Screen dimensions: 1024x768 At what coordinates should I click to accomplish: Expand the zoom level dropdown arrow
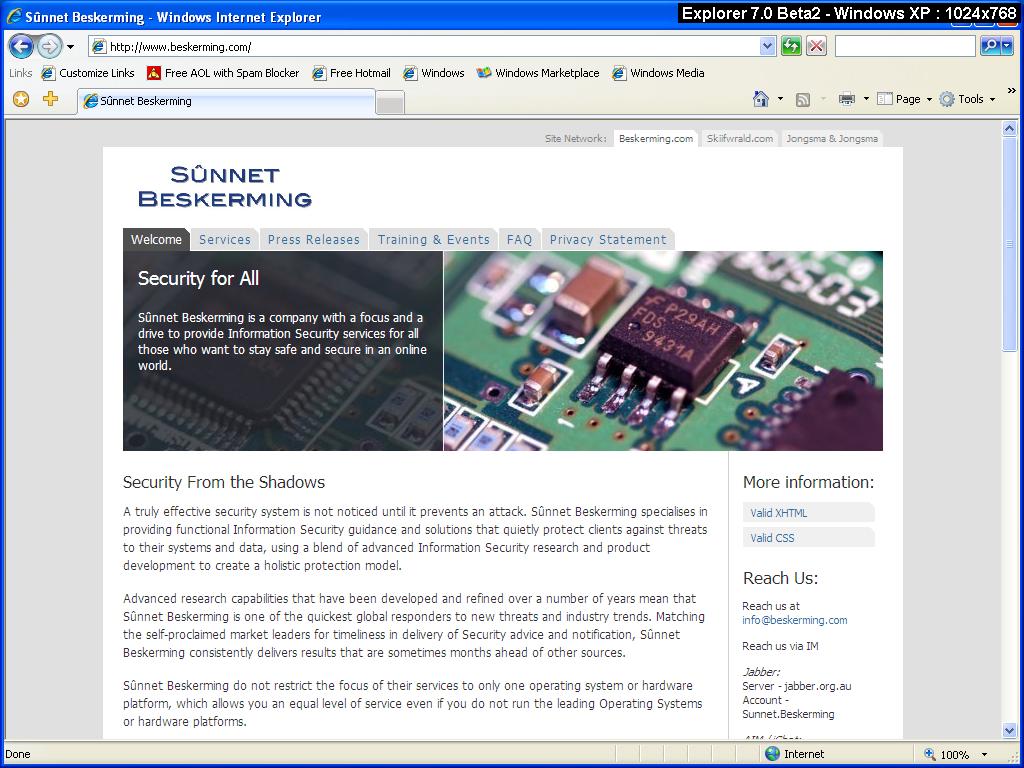pos(984,754)
